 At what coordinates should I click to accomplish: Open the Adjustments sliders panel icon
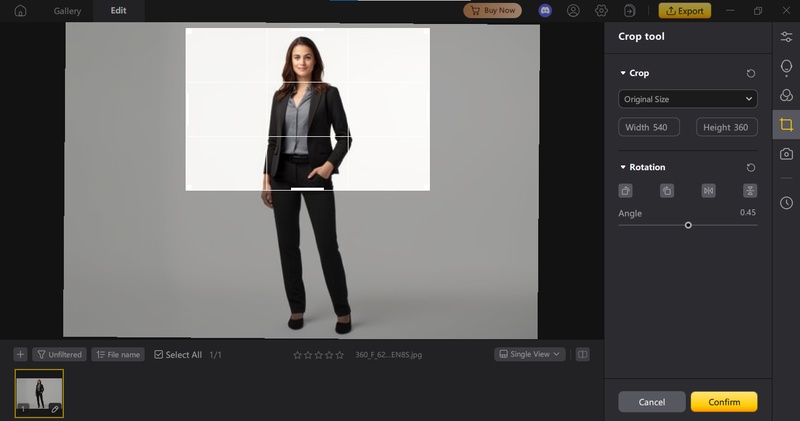point(786,37)
